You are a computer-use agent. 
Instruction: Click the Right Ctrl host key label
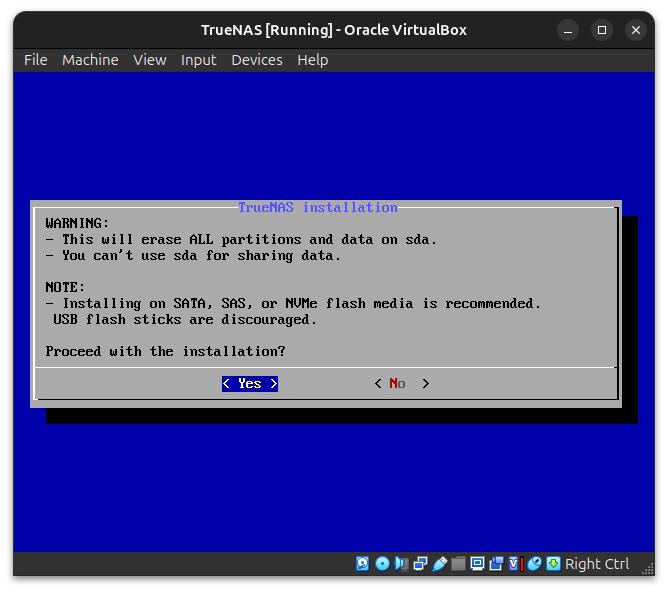[x=597, y=564]
